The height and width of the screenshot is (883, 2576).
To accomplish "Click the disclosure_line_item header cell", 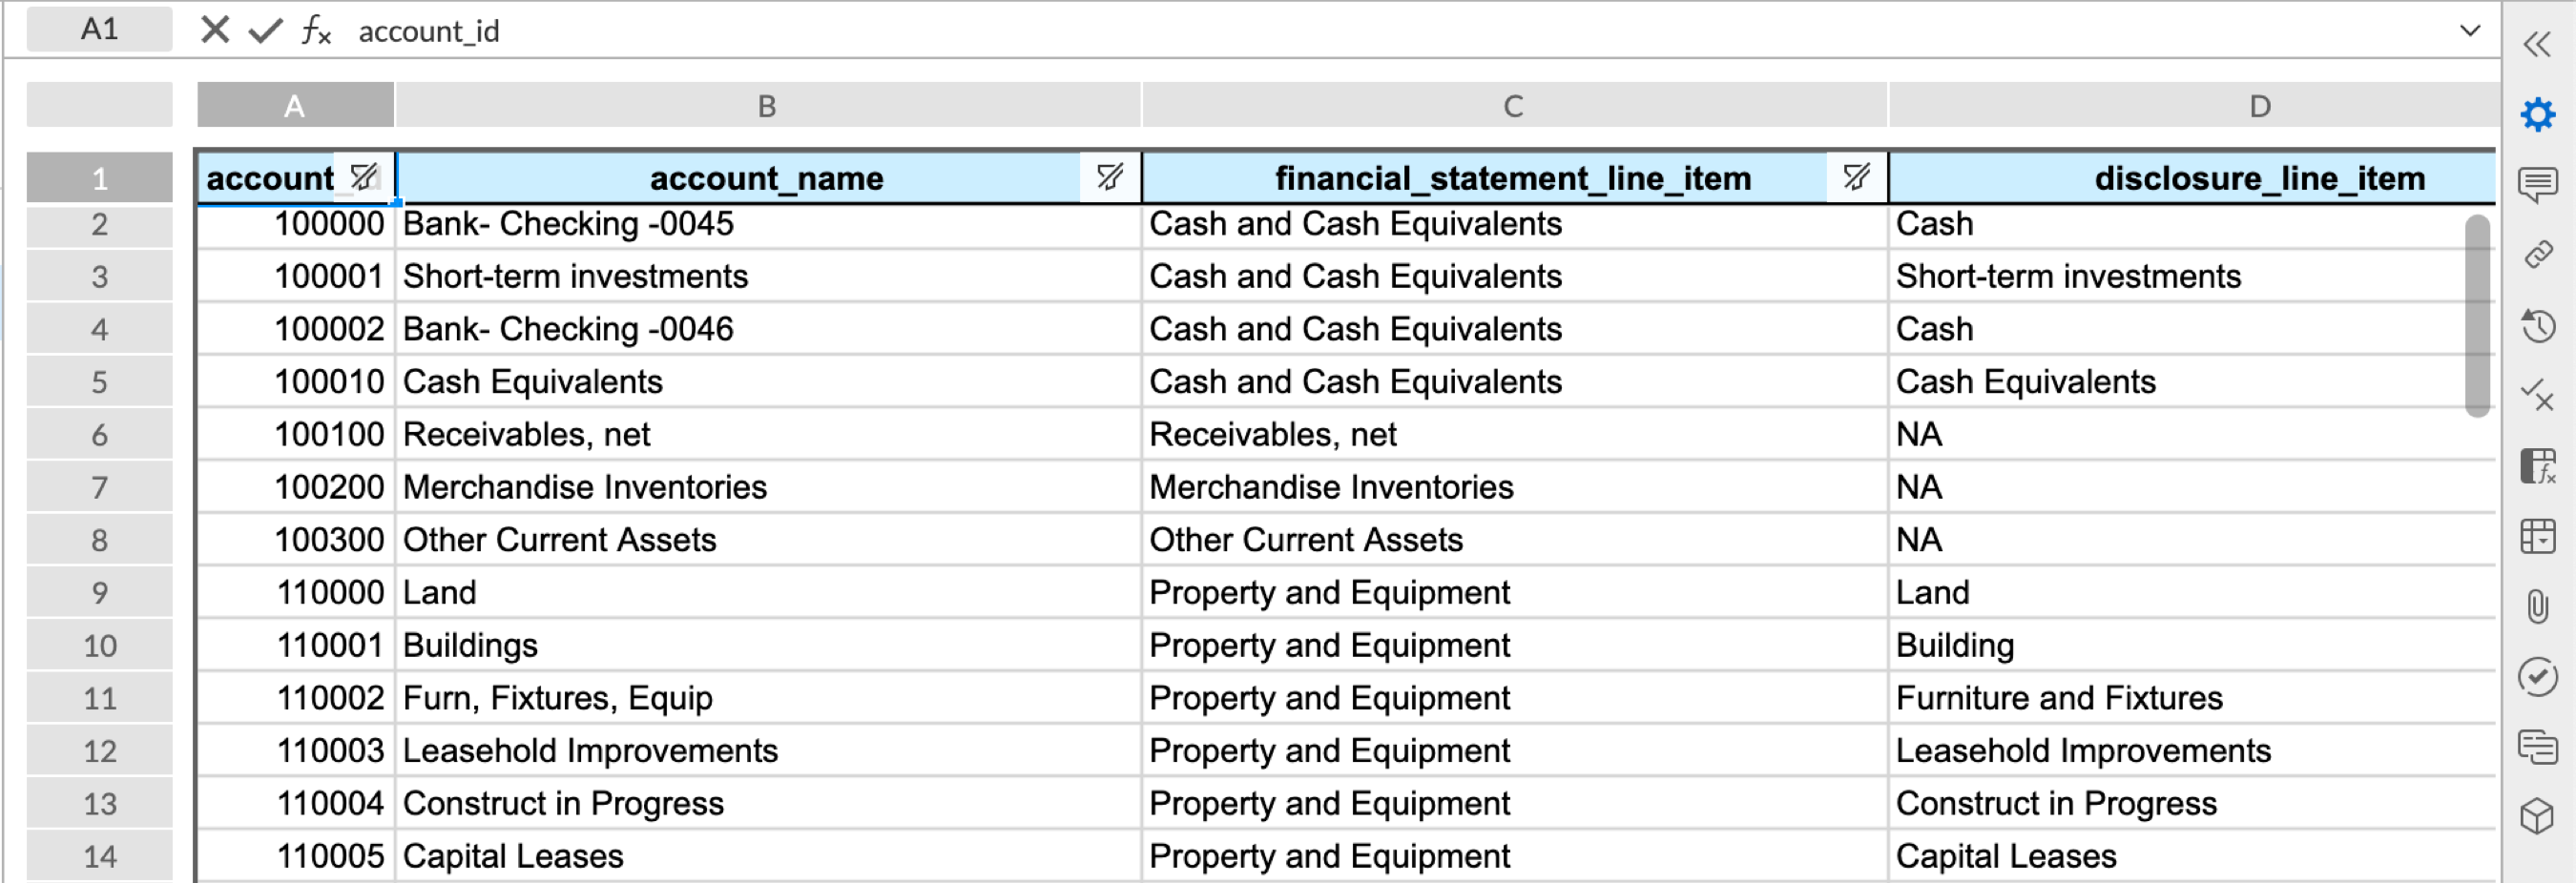I will [x=2192, y=178].
